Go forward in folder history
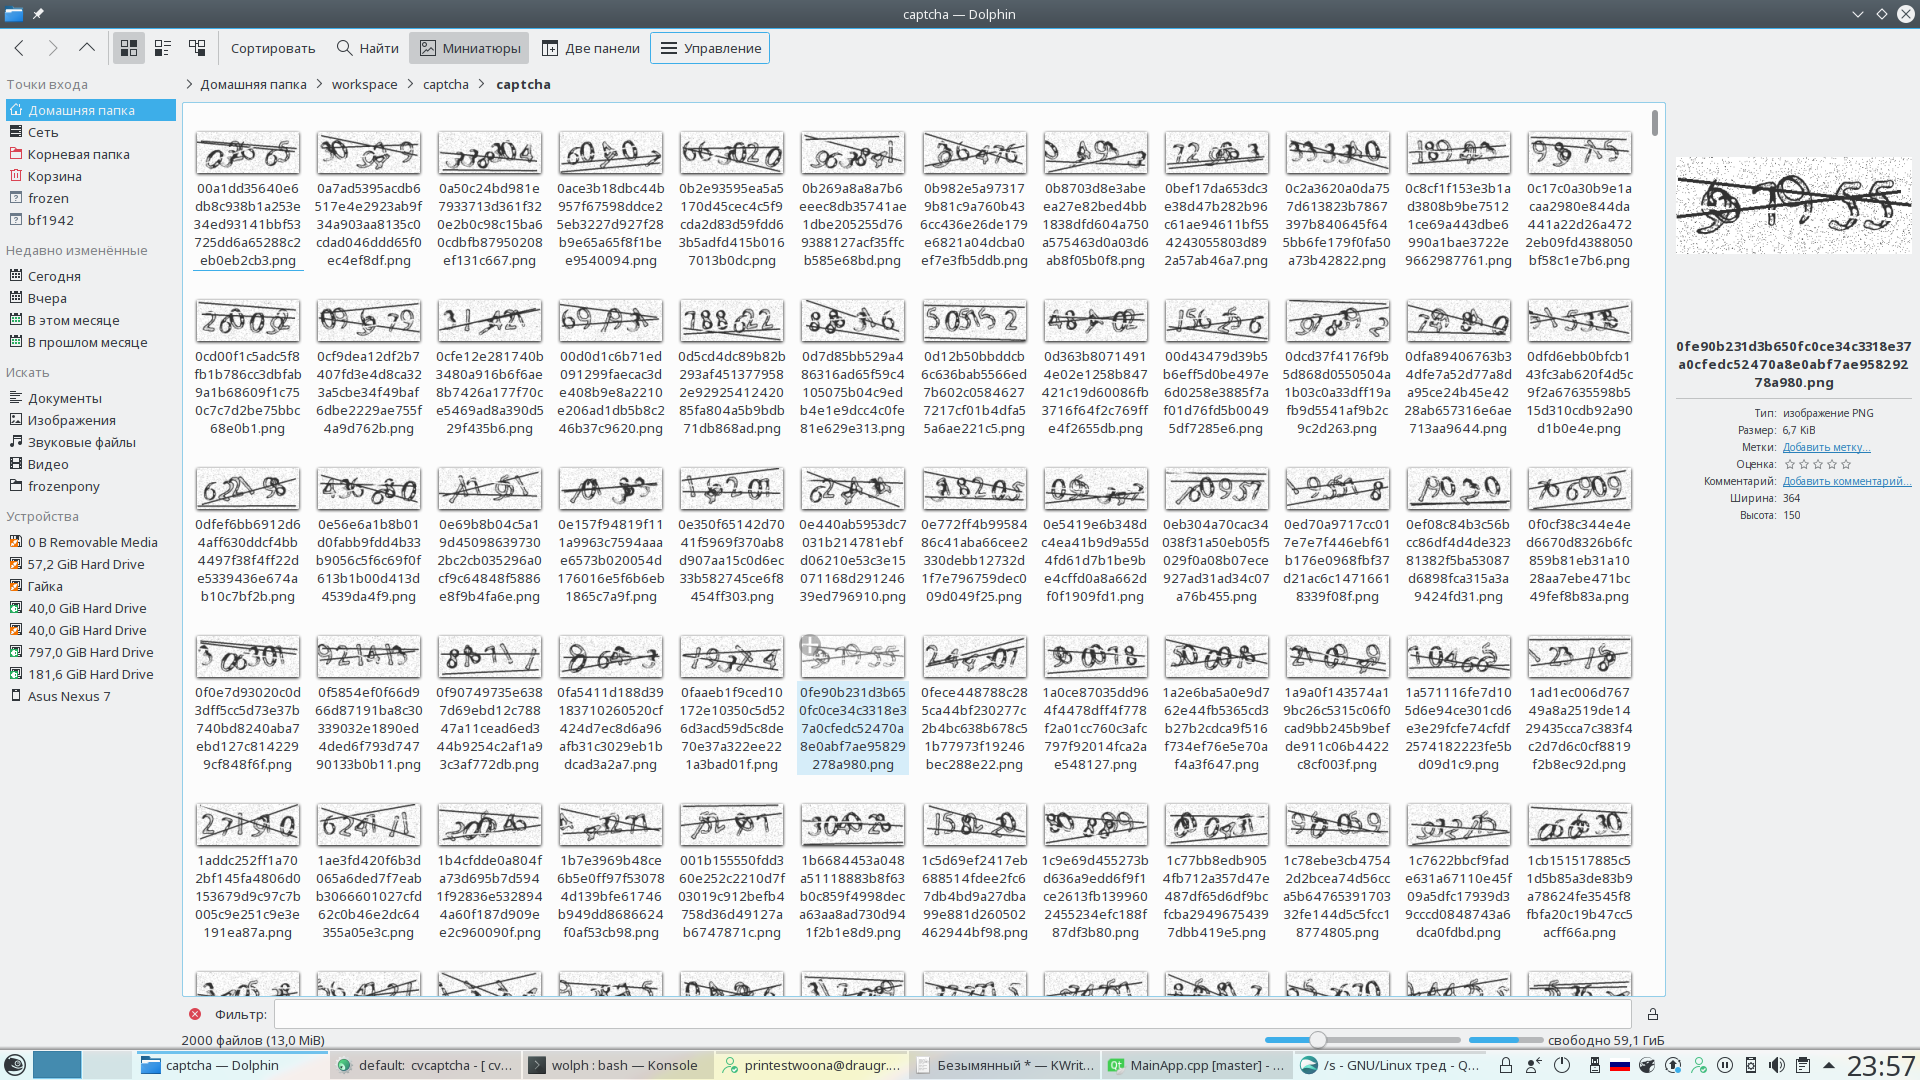This screenshot has width=1920, height=1080. tap(53, 48)
